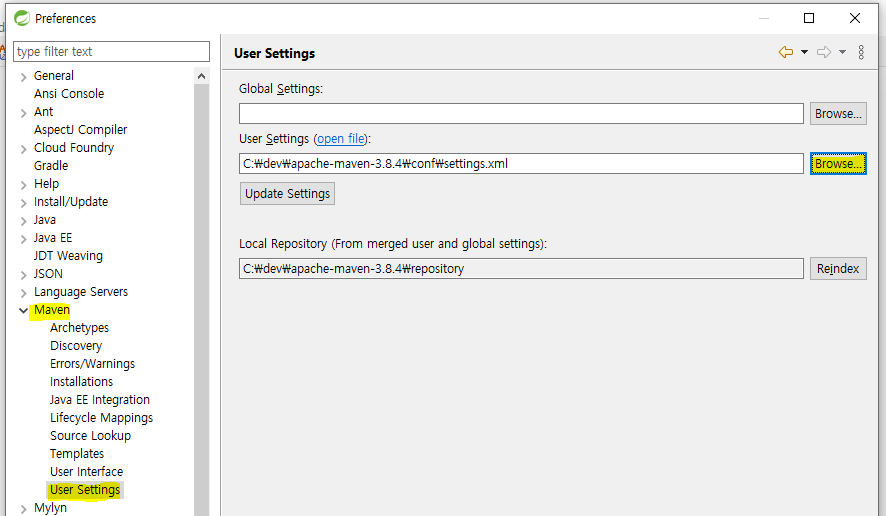Expand the General tree node

(23, 77)
